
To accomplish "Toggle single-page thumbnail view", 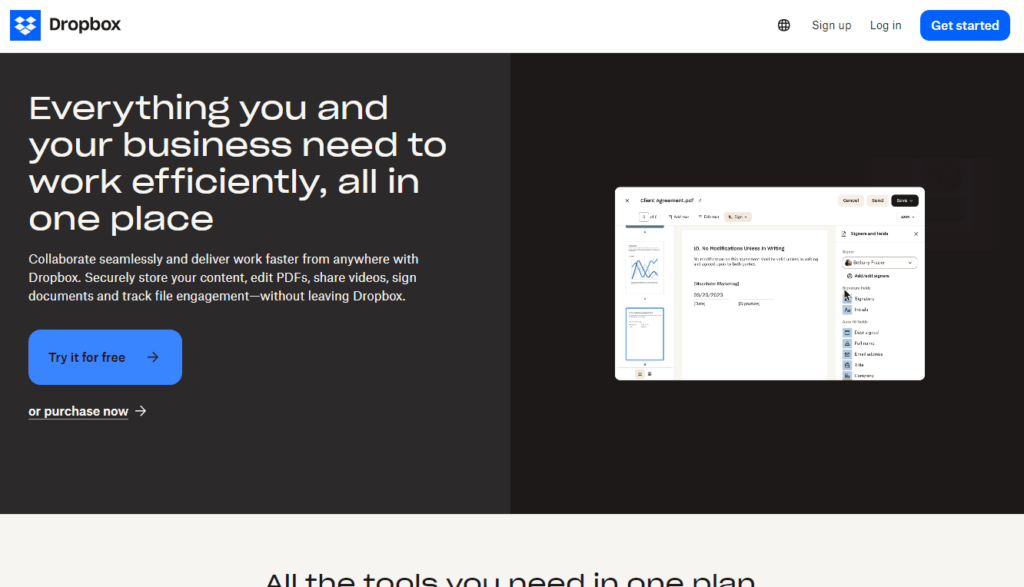I will (640, 374).
